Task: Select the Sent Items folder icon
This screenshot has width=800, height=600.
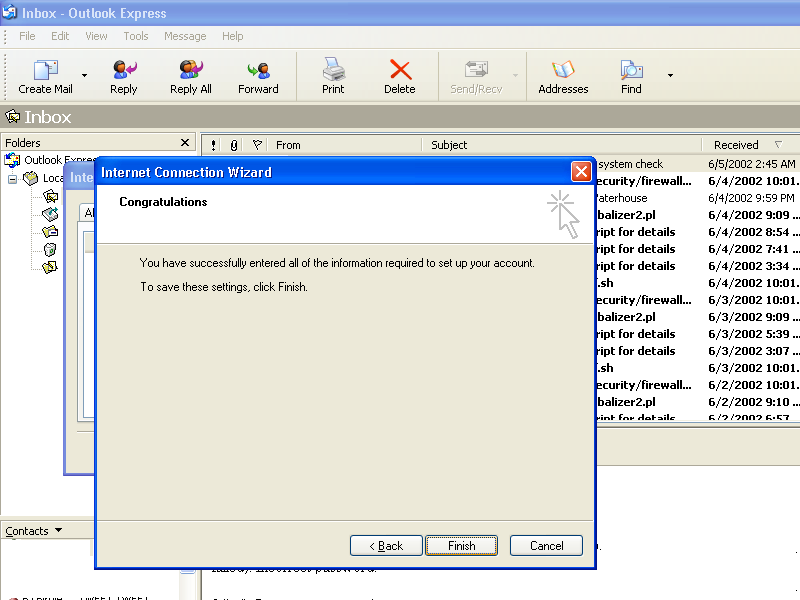Action: (x=50, y=232)
